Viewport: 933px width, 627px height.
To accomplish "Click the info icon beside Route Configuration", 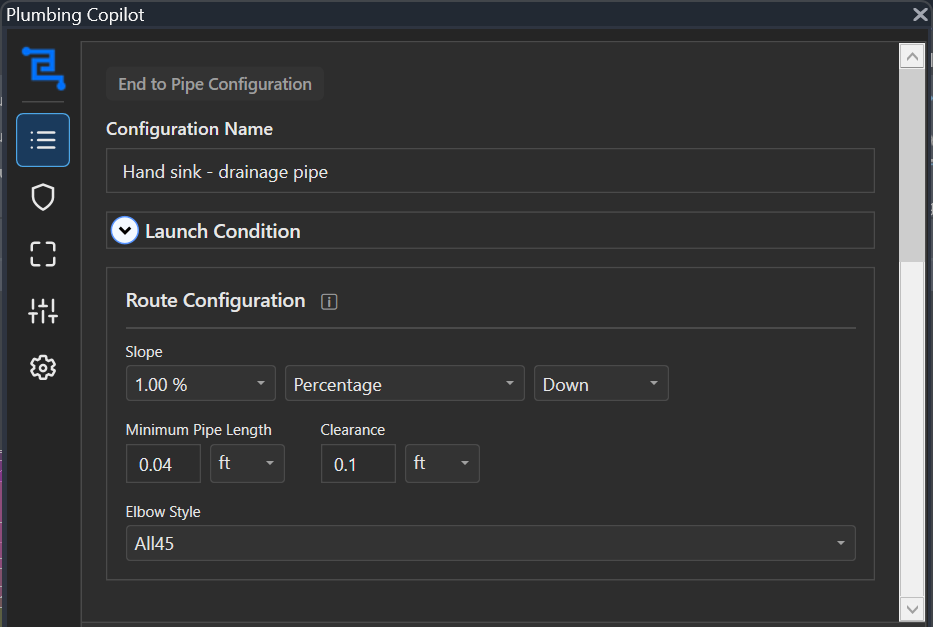I will click(329, 301).
